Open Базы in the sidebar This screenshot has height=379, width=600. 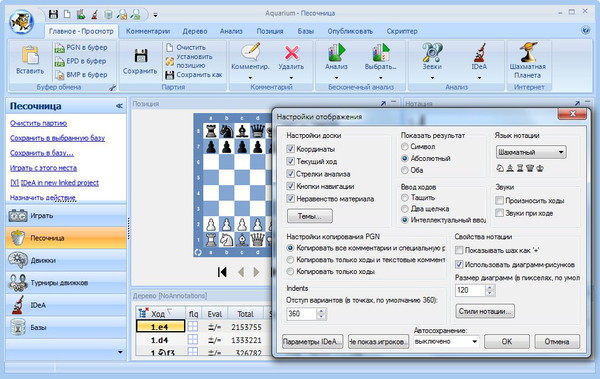66,328
